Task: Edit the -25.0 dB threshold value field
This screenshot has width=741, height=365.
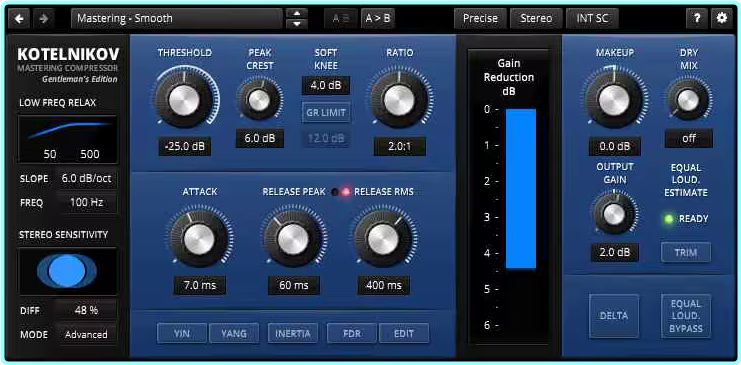Action: click(x=185, y=147)
